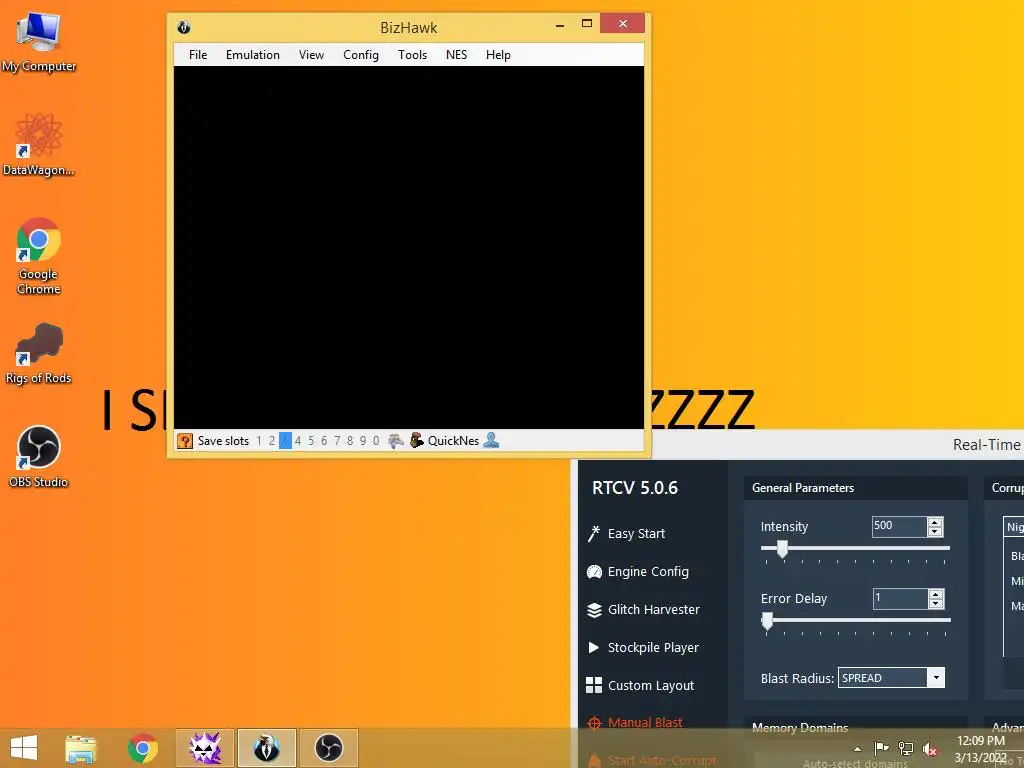Decrease Intensity with the down spinner arrow
This screenshot has width=1024, height=768.
[935, 532]
